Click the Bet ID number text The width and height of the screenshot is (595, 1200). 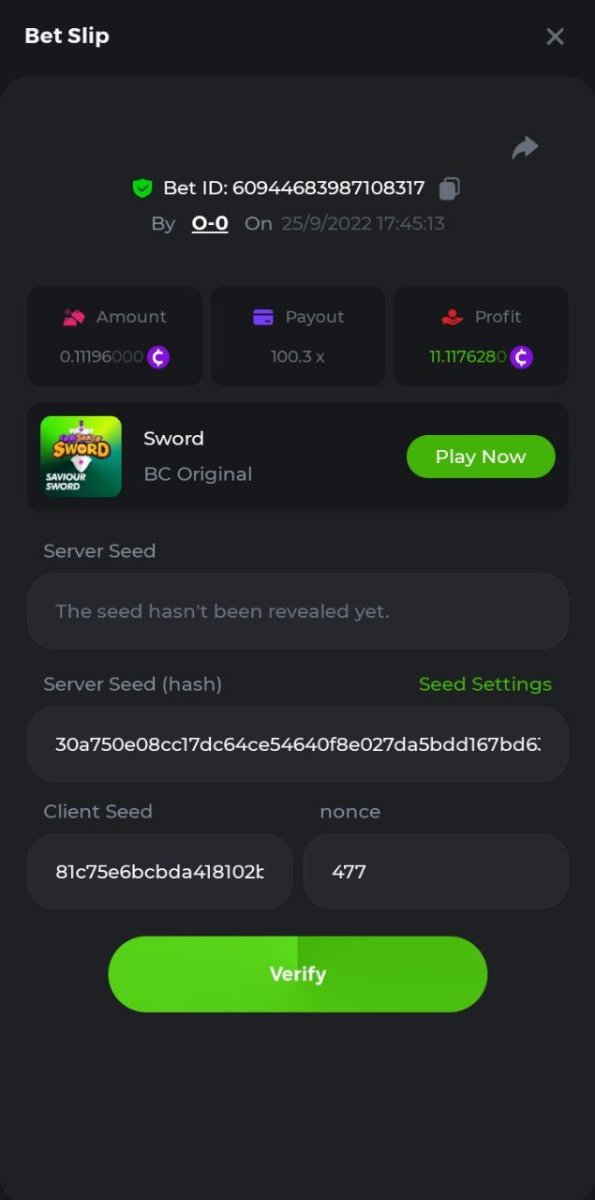(x=328, y=188)
